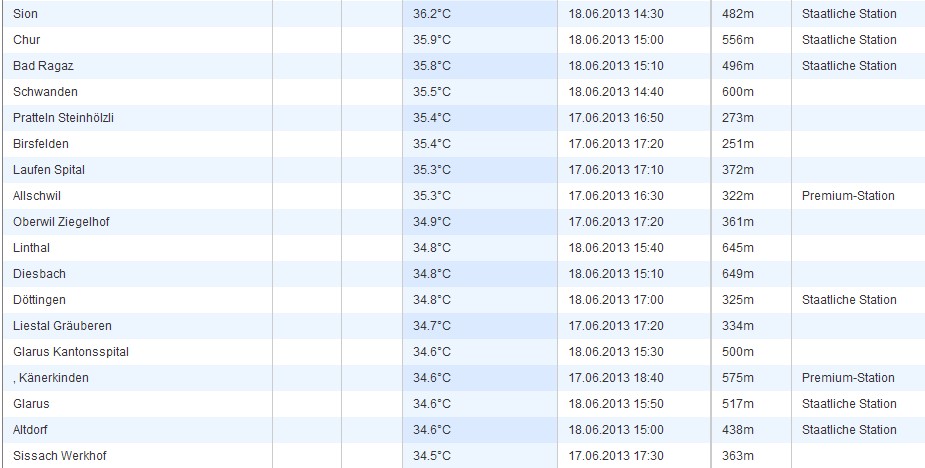Select the Sissach Werkhof station

(x=59, y=456)
